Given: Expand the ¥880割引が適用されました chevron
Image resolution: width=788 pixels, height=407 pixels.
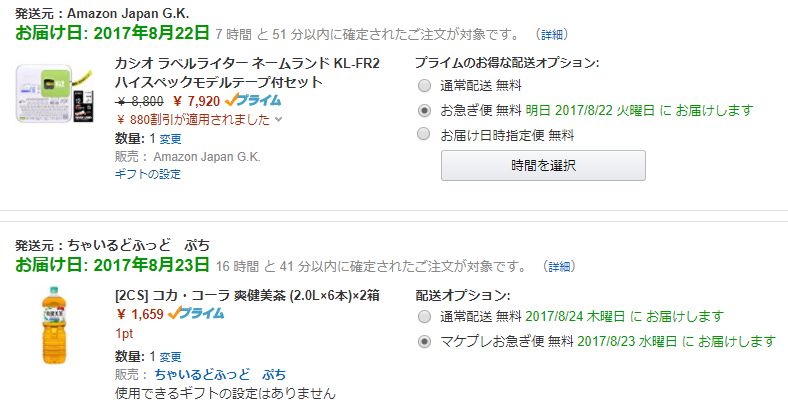Looking at the screenshot, I should pyautogui.click(x=278, y=119).
